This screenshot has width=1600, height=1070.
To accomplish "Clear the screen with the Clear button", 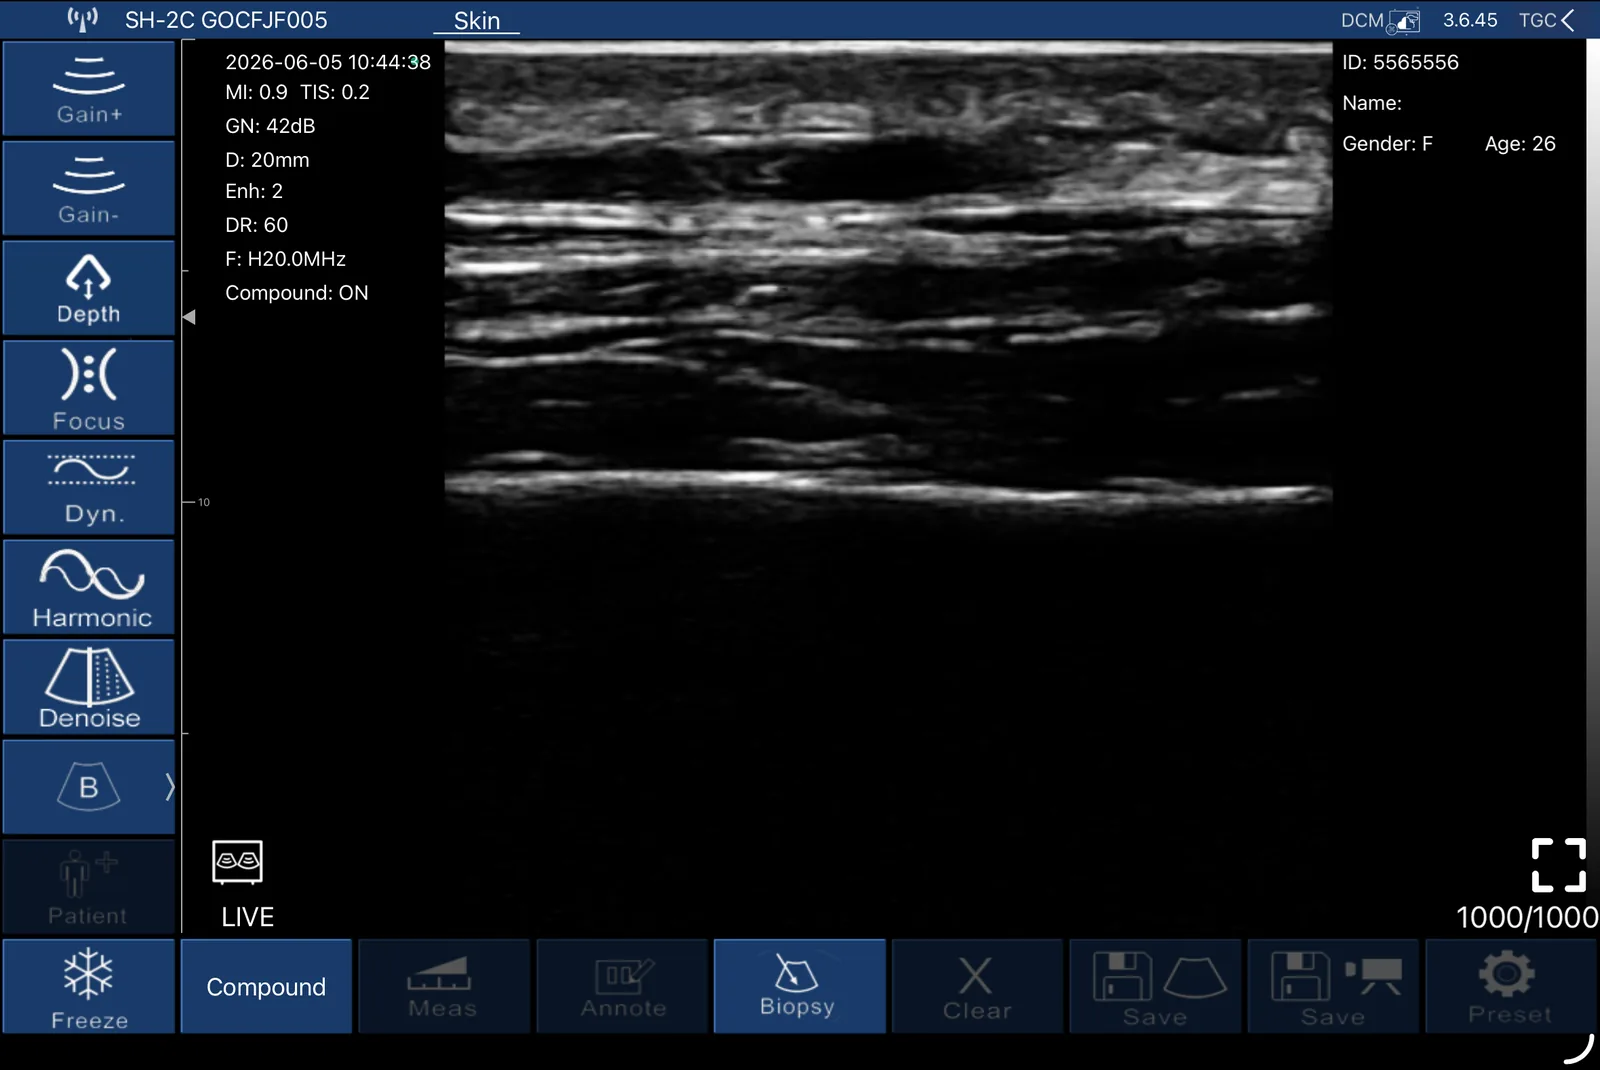I will 977,987.
